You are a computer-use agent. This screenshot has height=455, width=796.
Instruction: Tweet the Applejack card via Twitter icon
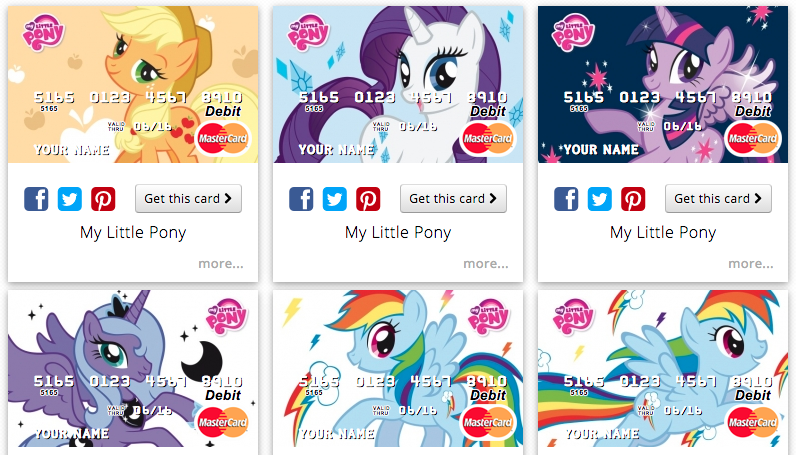70,199
